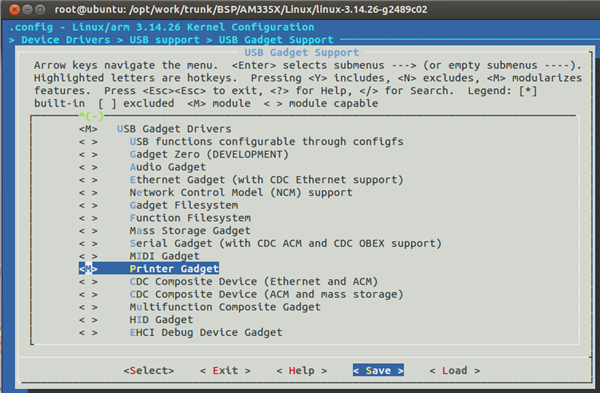Click Device Drivers in the breadcrumb path
This screenshot has width=600, height=393.
65,40
